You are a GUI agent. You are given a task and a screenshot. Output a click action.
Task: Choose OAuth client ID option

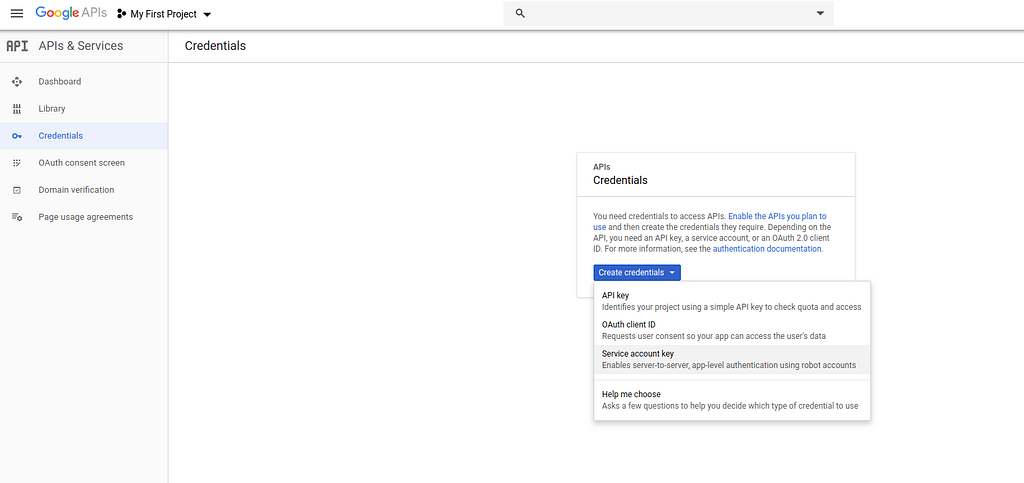pyautogui.click(x=732, y=330)
